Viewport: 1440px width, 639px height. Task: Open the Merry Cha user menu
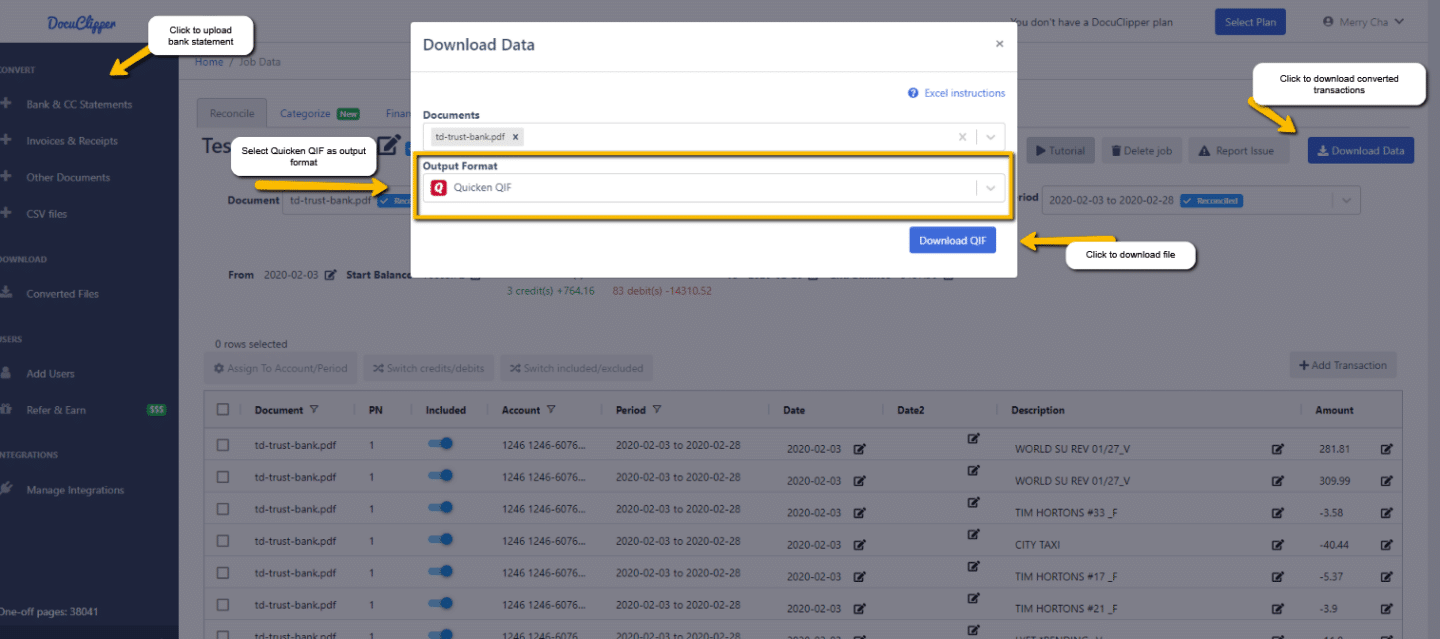(1362, 22)
